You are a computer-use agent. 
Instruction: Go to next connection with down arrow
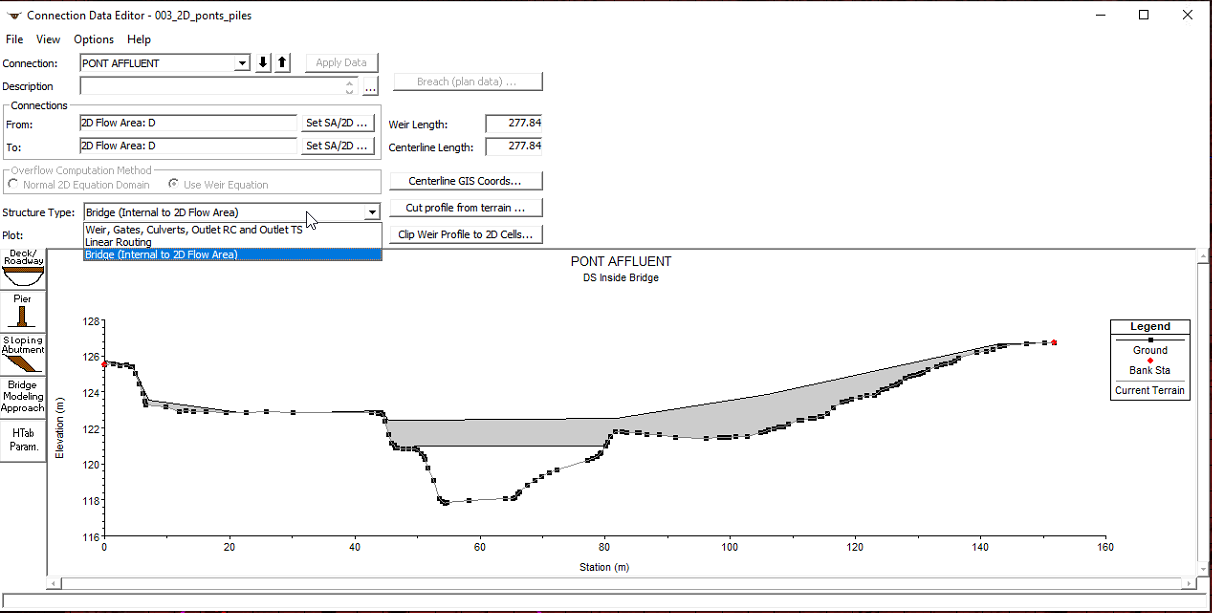point(263,63)
